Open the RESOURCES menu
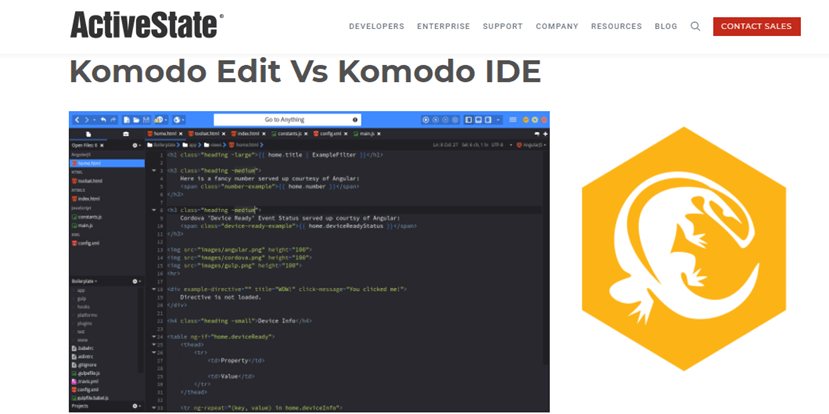Image resolution: width=829 pixels, height=414 pixels. click(x=616, y=26)
